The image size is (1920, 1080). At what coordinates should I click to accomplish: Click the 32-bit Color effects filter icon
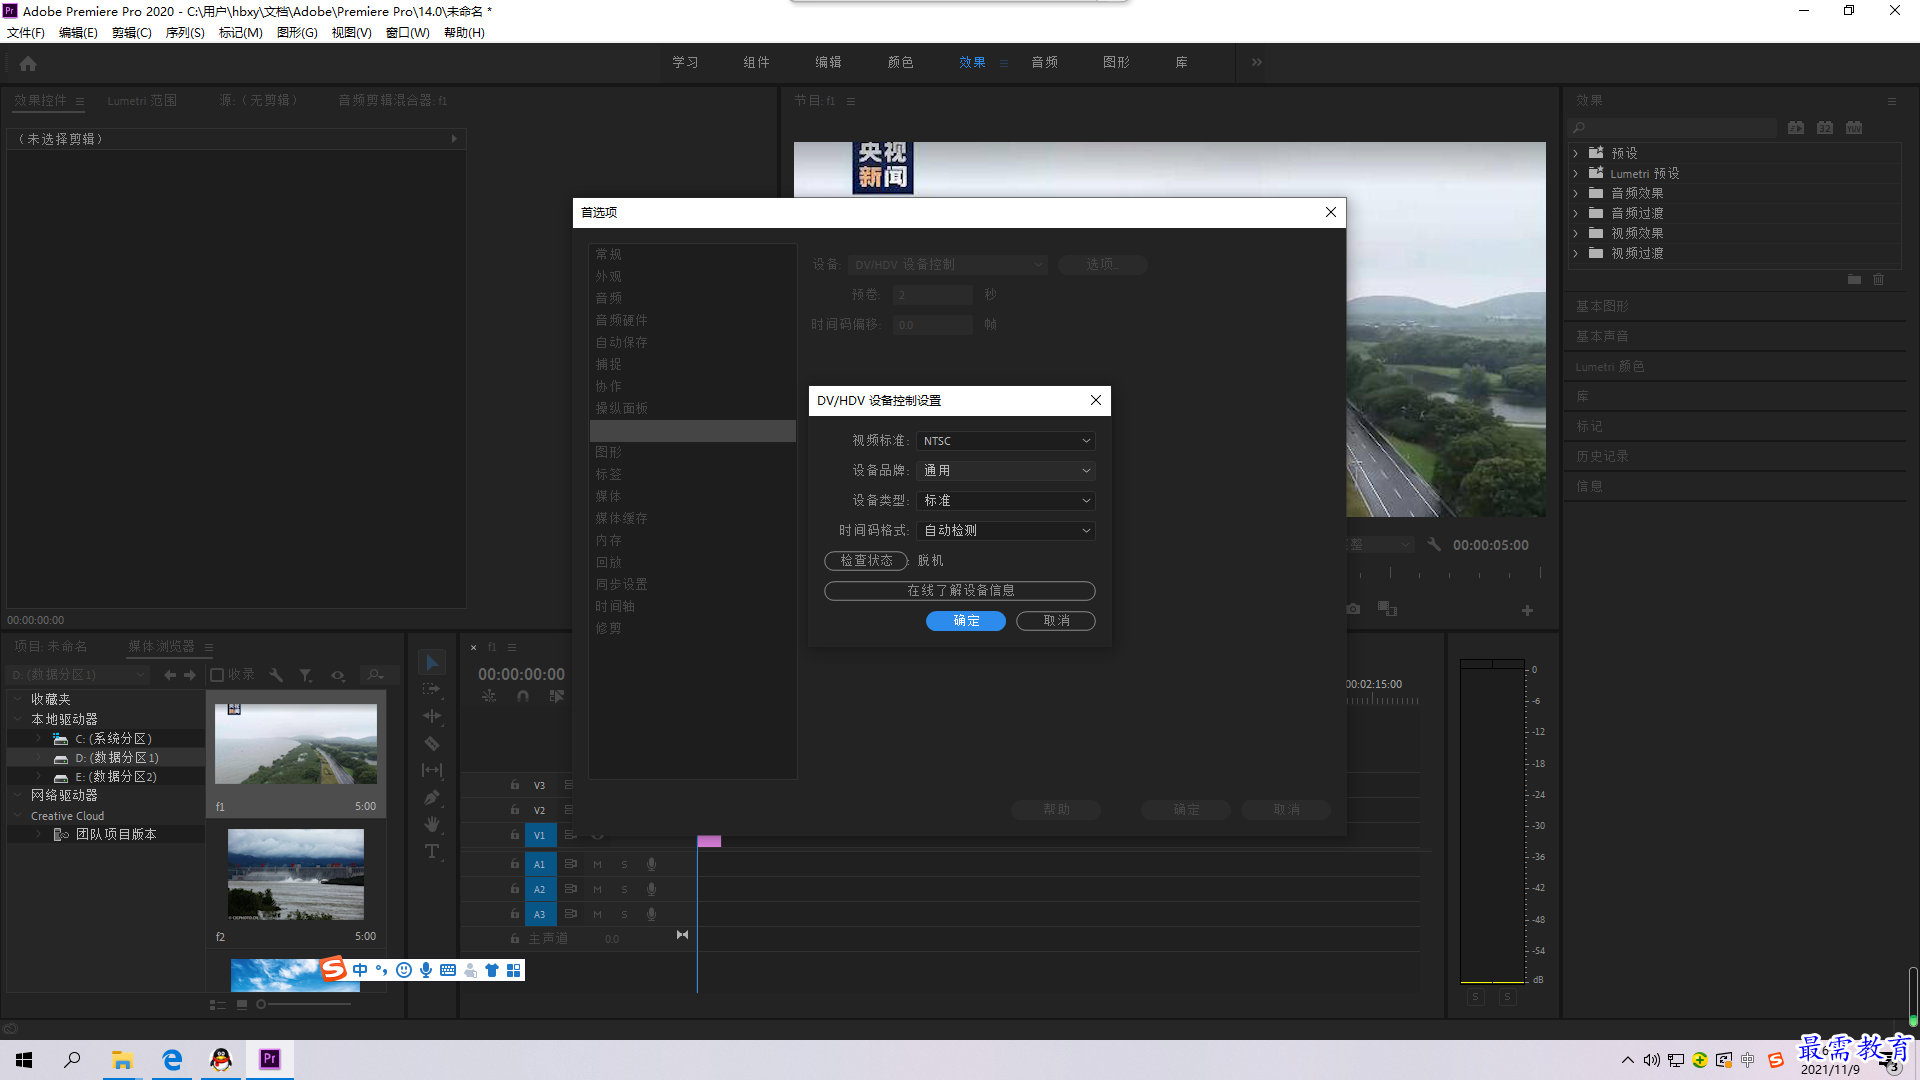pyautogui.click(x=1825, y=128)
